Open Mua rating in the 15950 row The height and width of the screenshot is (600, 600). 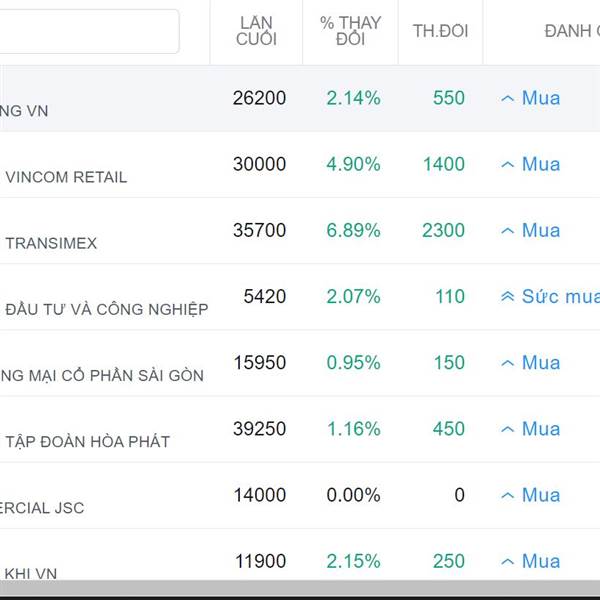point(541,363)
